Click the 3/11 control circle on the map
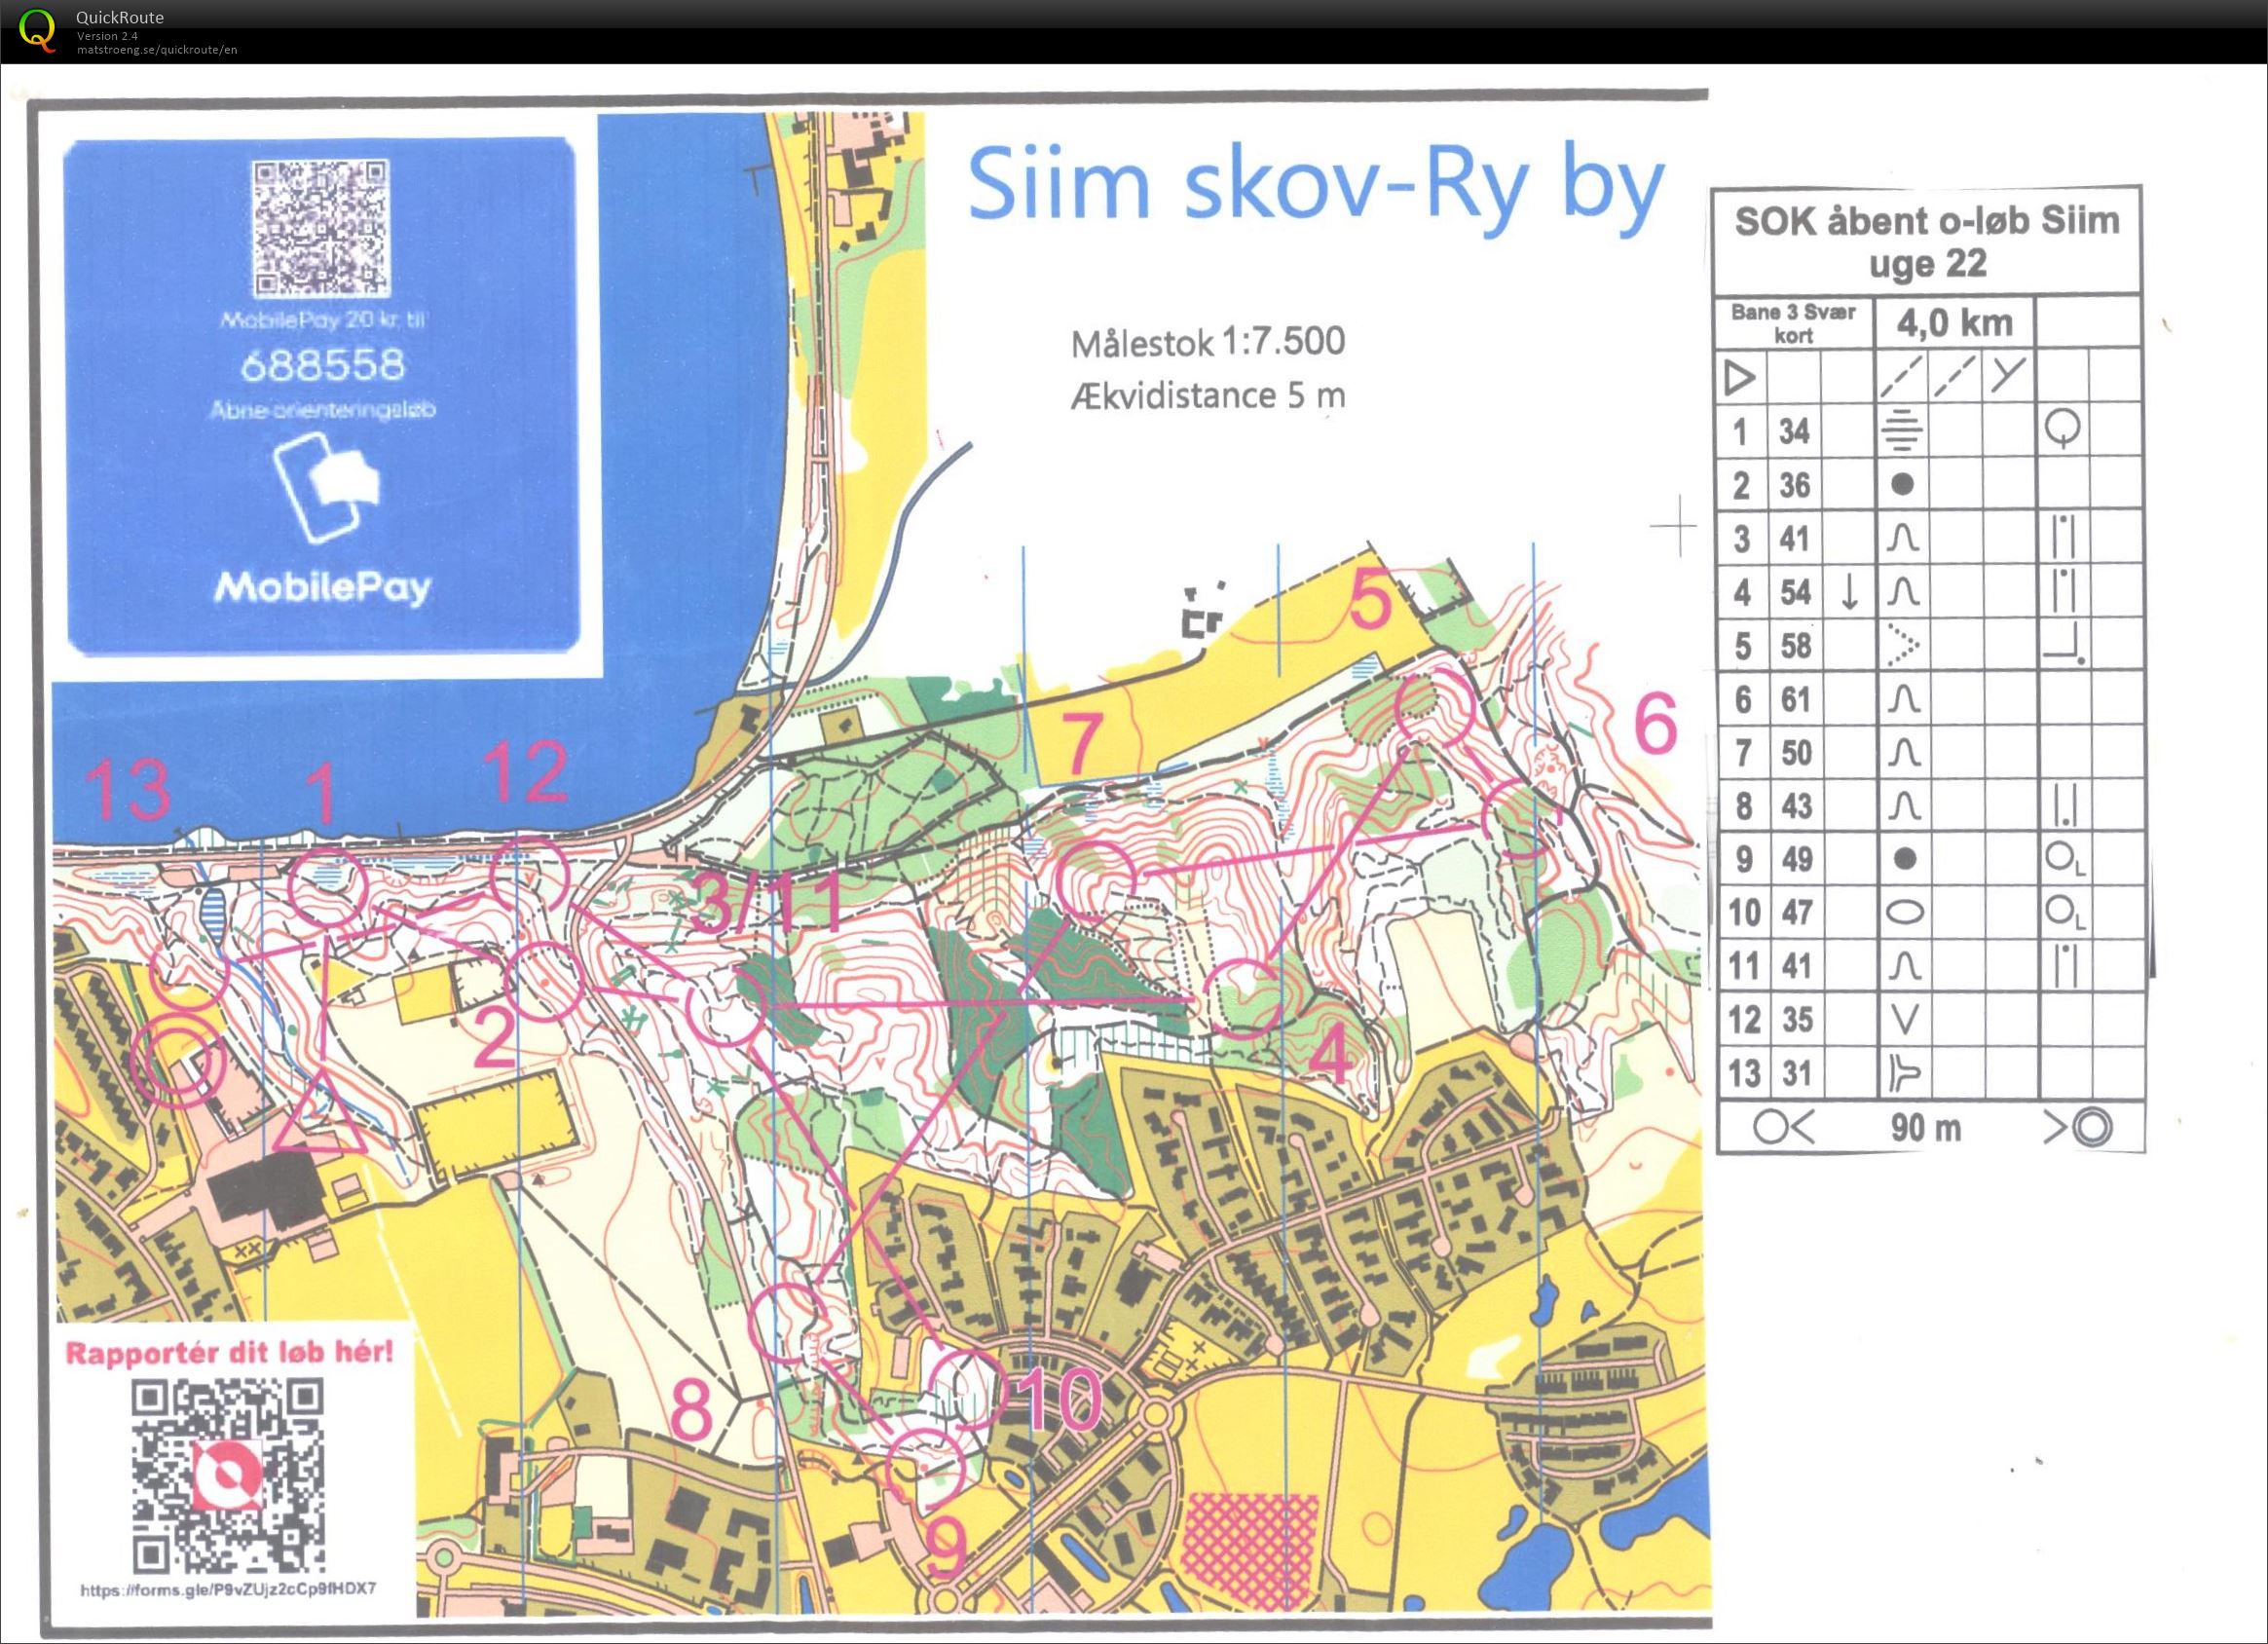This screenshot has height=1644, width=2268. (x=726, y=1007)
